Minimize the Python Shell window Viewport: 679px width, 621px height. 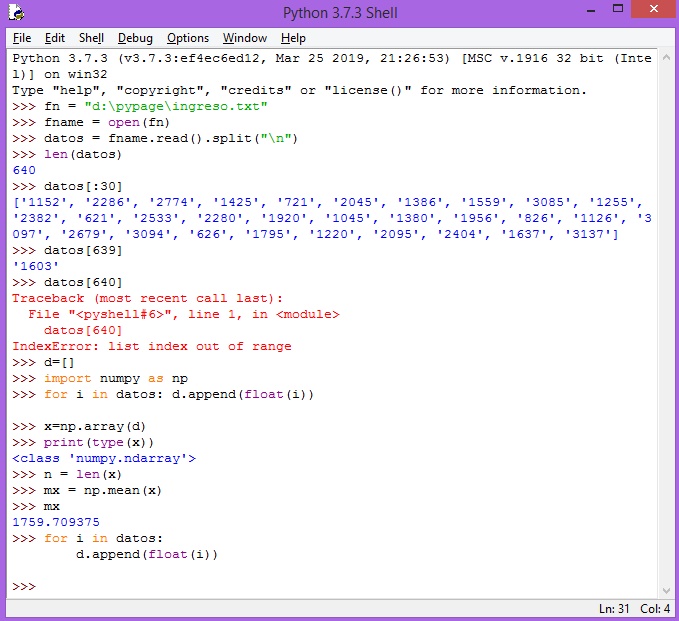click(591, 10)
